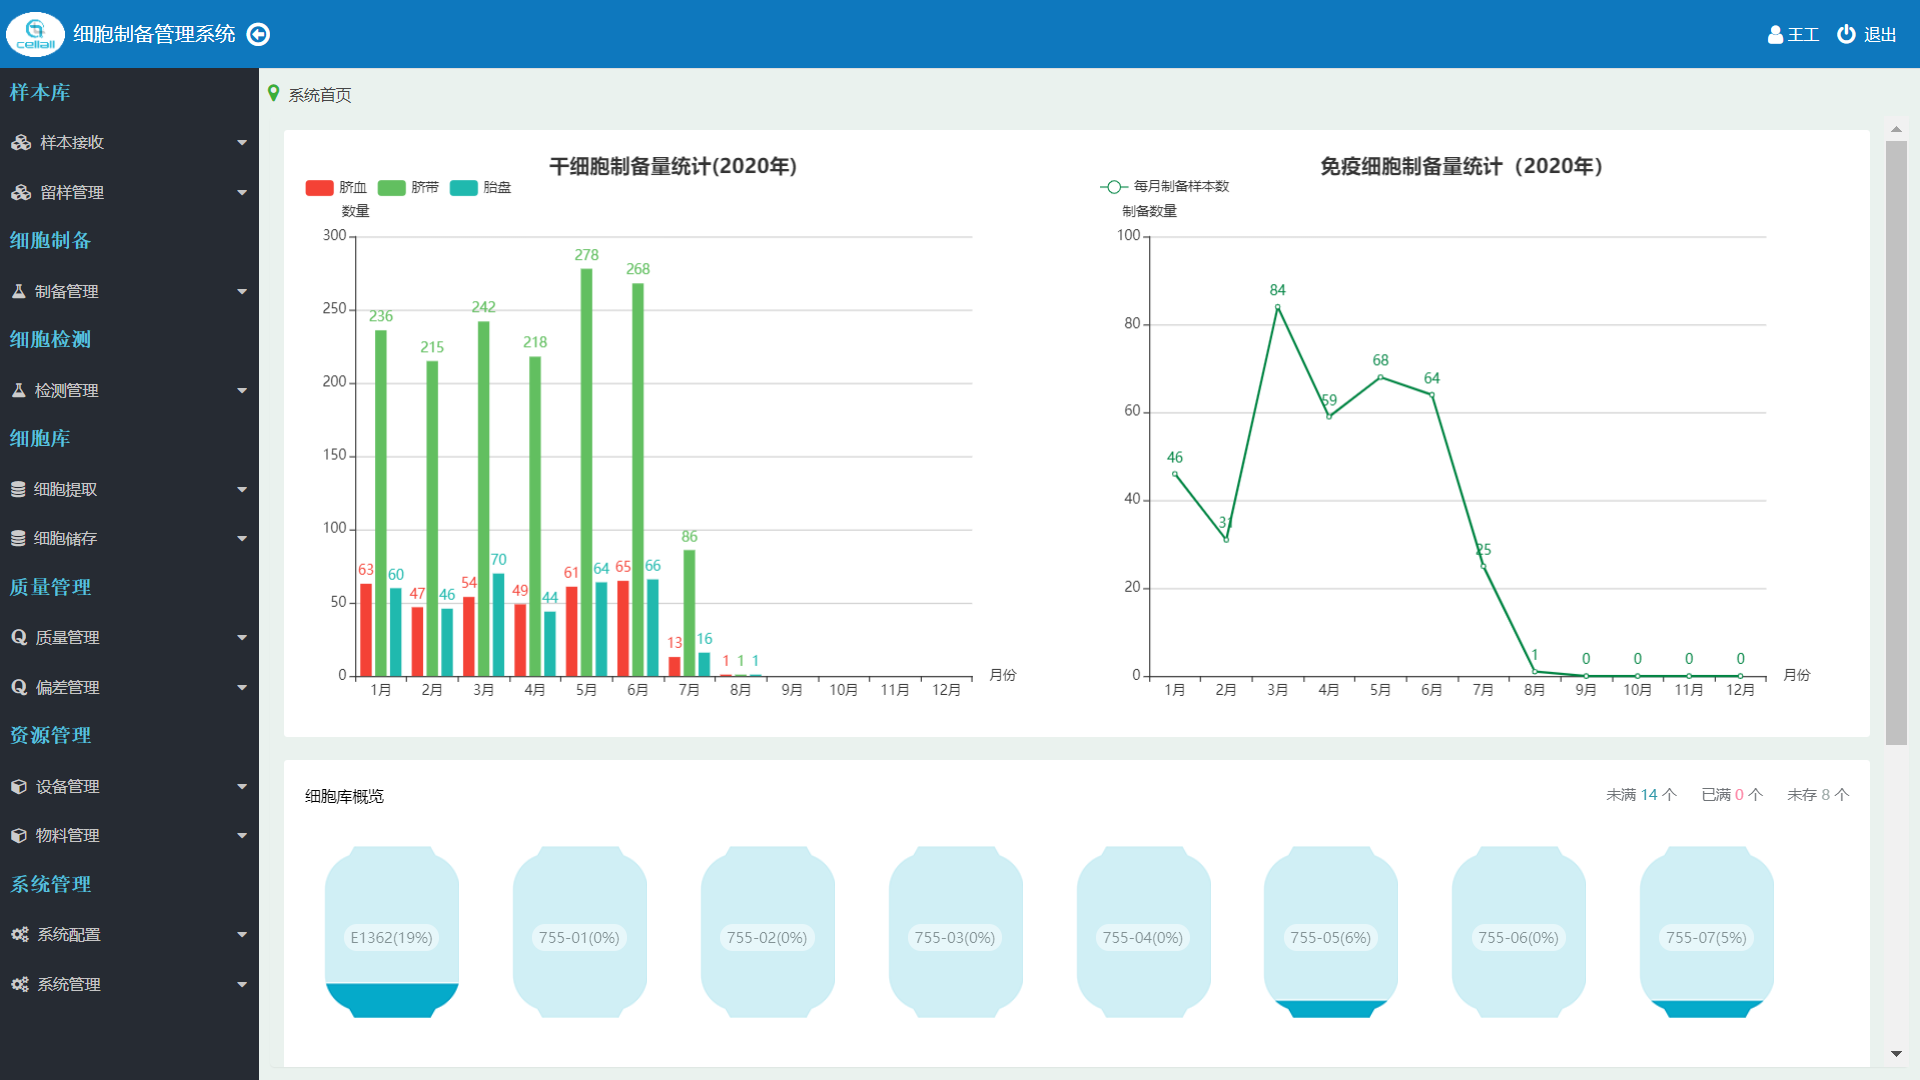Viewport: 1920px width, 1080px height.
Task: Toggle the teal 胎盘 legend swatch
Action: [464, 188]
